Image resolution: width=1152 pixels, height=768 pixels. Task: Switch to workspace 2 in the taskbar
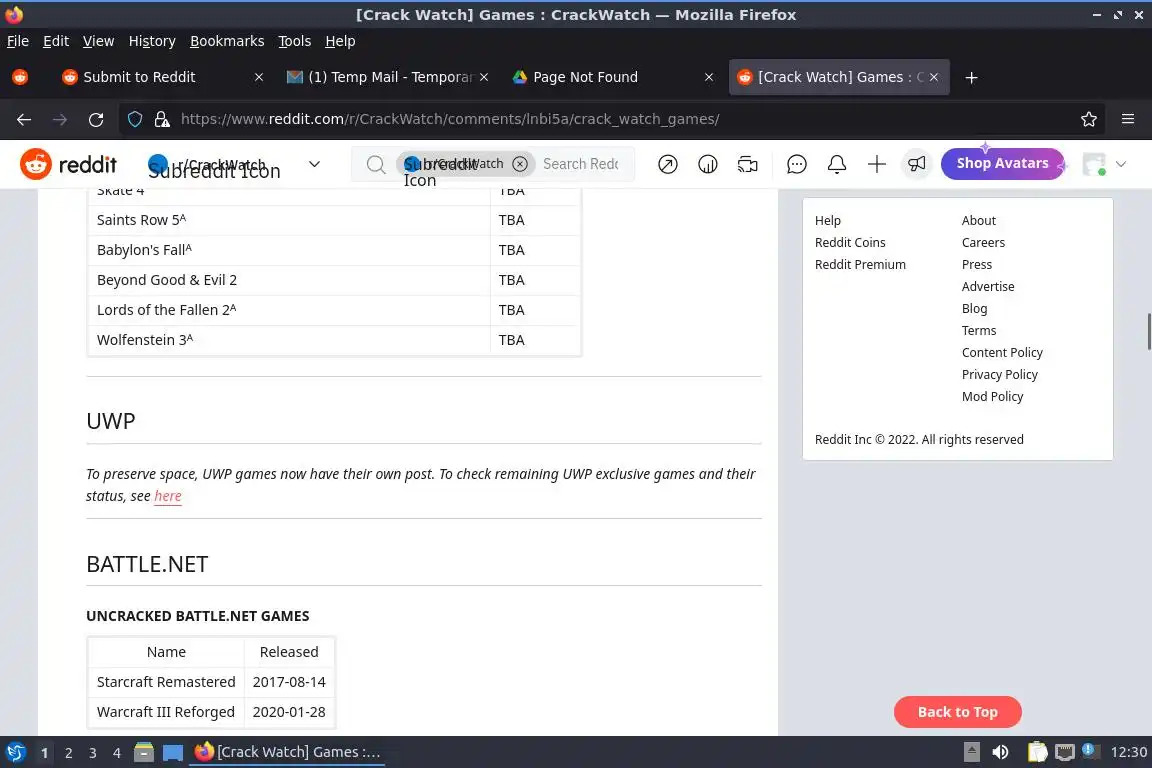(x=68, y=753)
